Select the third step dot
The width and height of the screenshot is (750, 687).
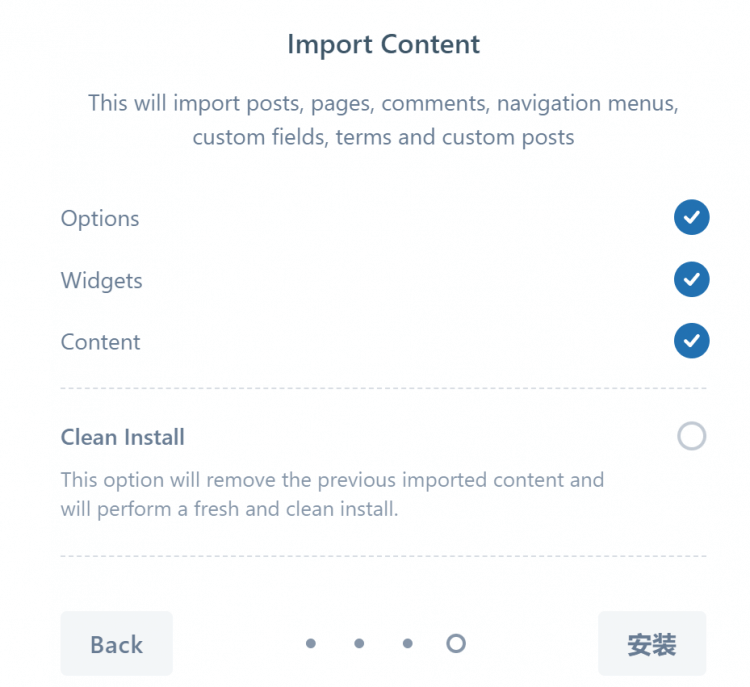coord(407,644)
